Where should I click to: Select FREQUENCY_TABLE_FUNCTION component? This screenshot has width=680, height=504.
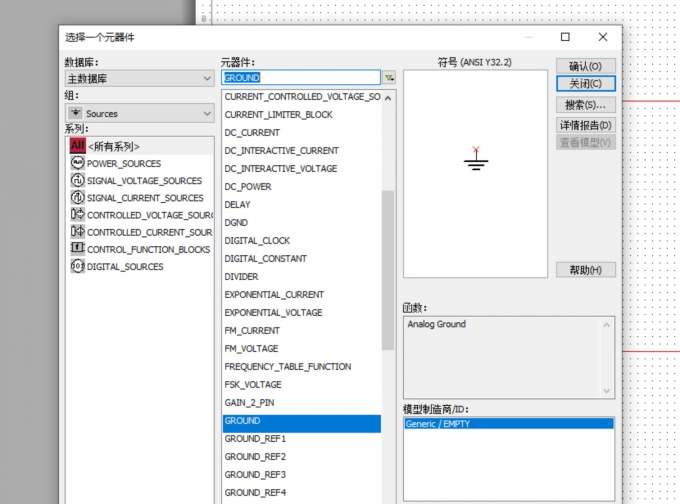(x=302, y=367)
